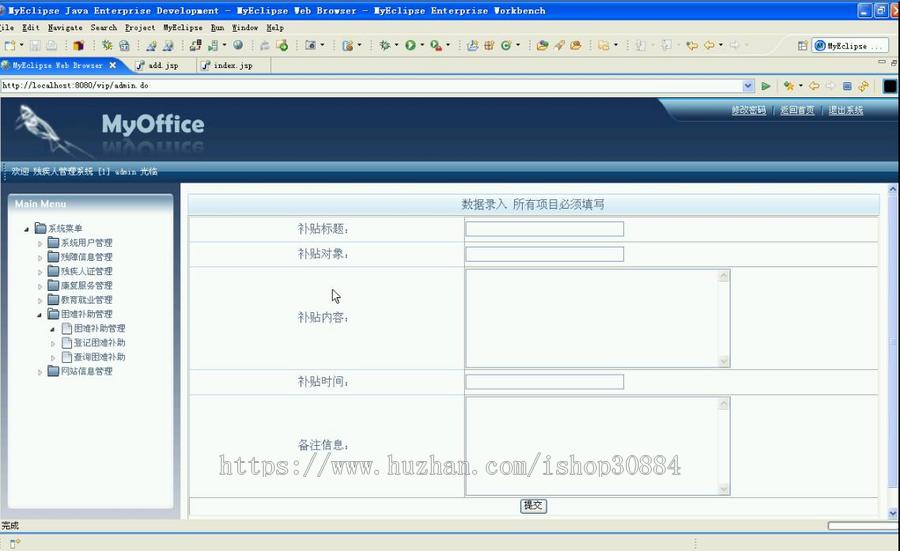Click the camera screenshot toolbar icon
Image resolution: width=900 pixels, height=551 pixels.
311,45
